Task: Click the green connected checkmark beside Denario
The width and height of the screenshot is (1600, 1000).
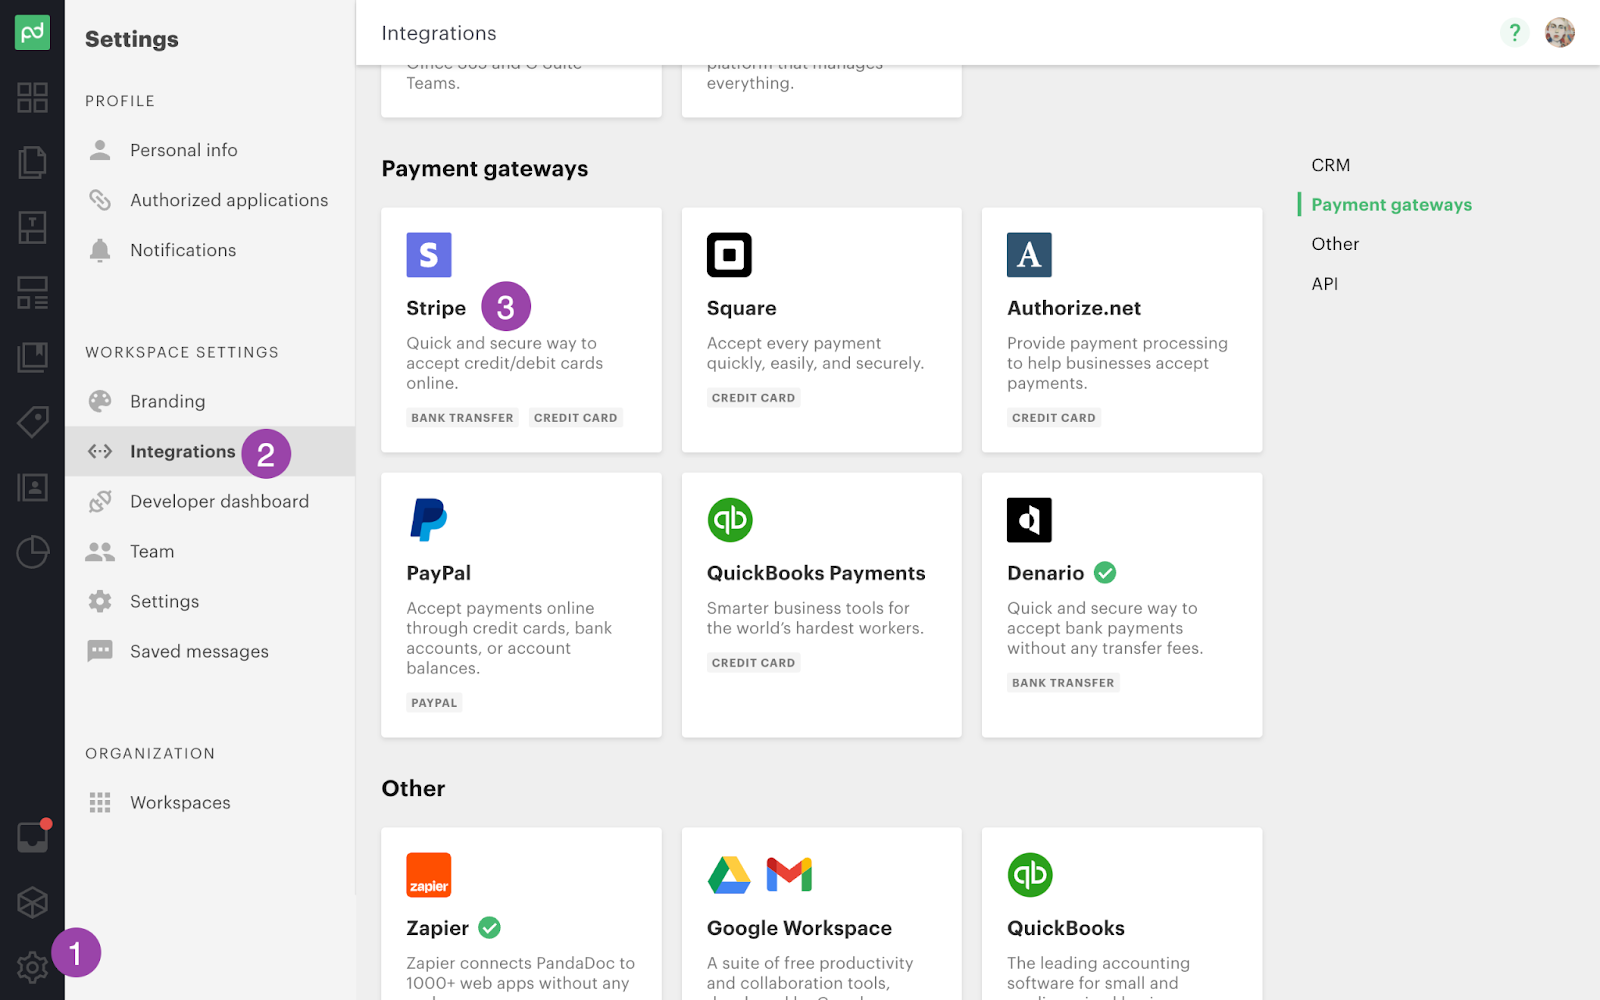Action: click(1105, 573)
